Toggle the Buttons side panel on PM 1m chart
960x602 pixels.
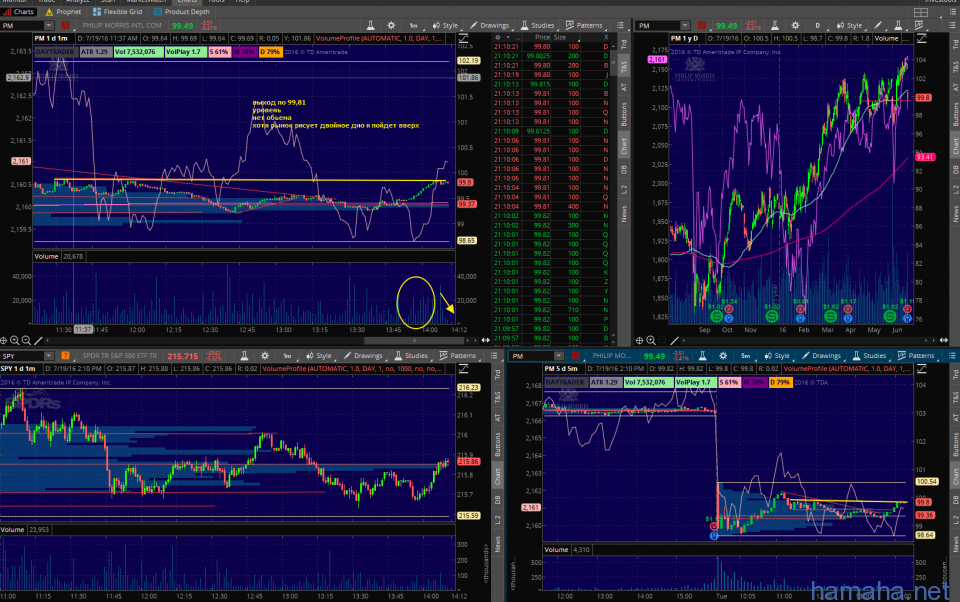pyautogui.click(x=624, y=114)
